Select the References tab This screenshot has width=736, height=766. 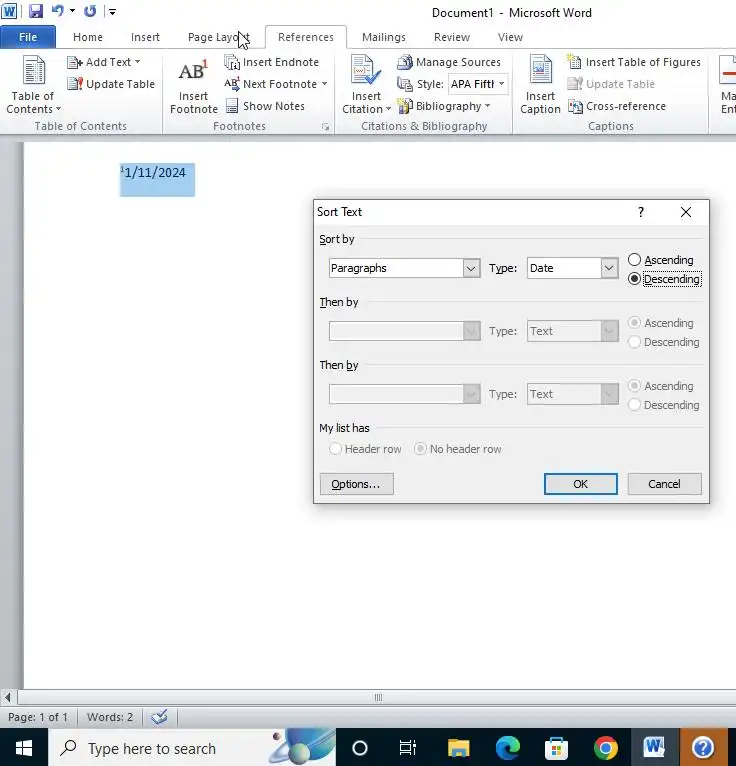306,37
